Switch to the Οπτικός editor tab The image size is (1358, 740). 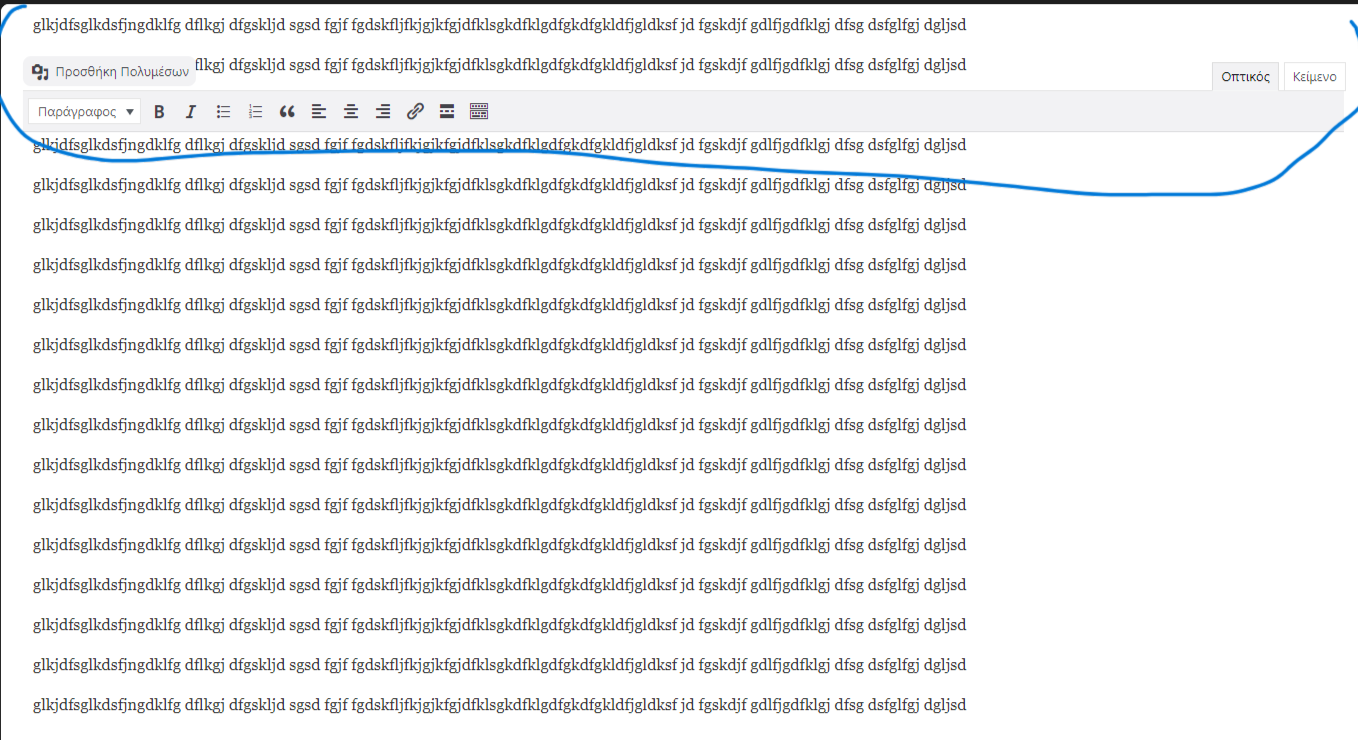[1245, 76]
